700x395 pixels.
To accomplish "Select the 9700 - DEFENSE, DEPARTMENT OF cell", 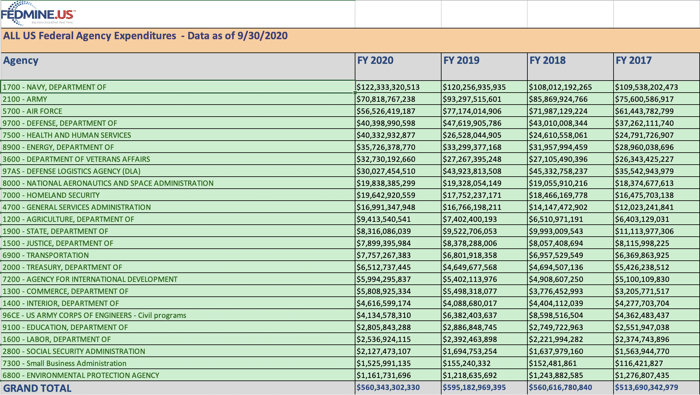I will [x=178, y=123].
